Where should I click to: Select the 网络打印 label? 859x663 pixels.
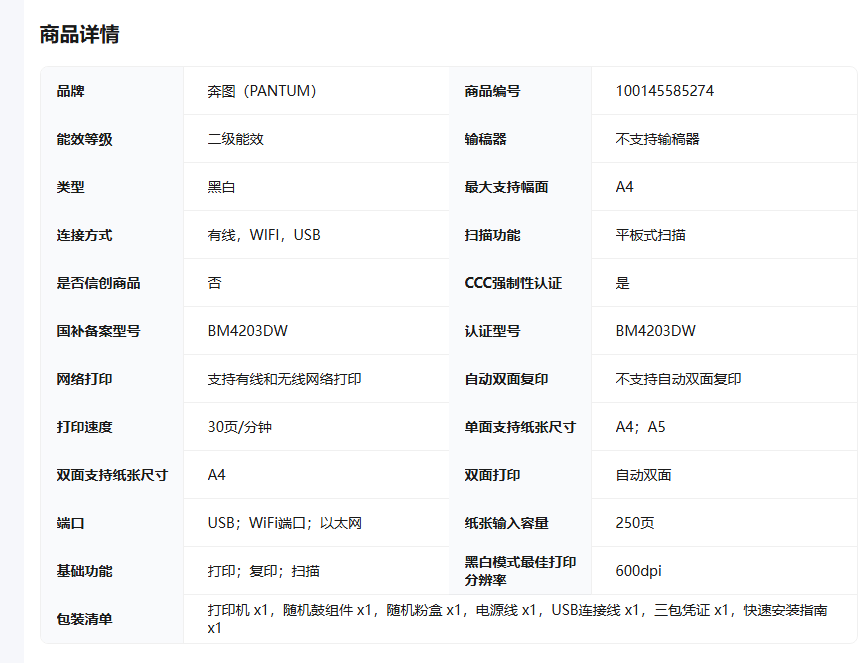click(x=84, y=379)
